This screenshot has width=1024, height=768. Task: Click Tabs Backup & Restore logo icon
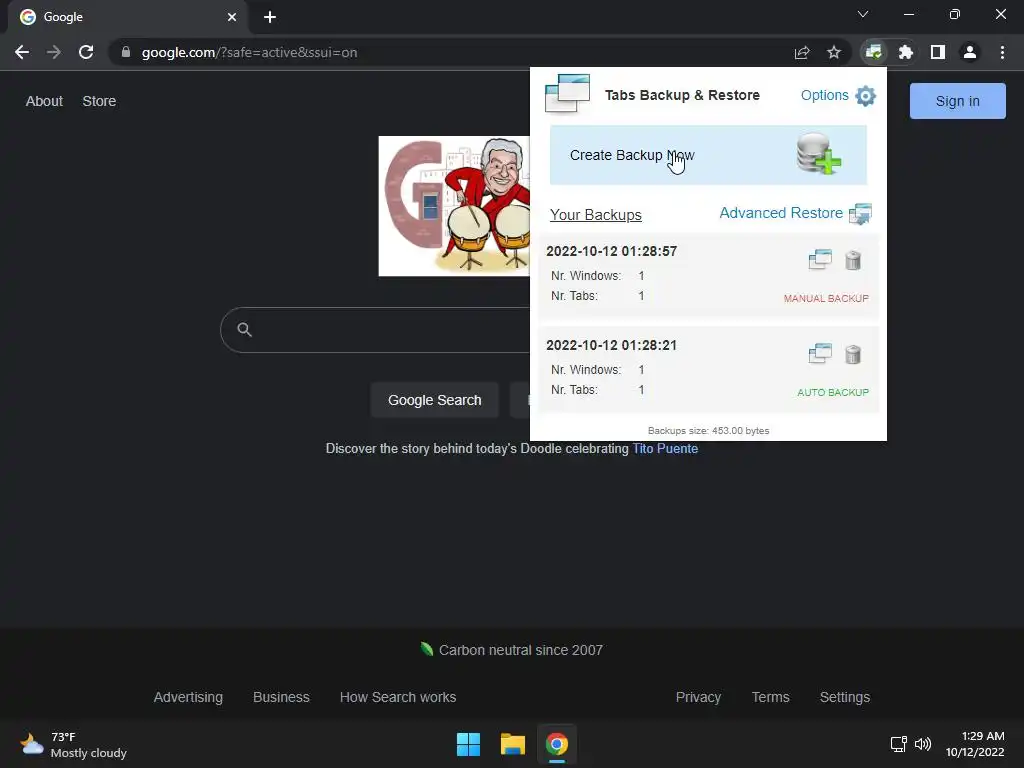[x=567, y=93]
